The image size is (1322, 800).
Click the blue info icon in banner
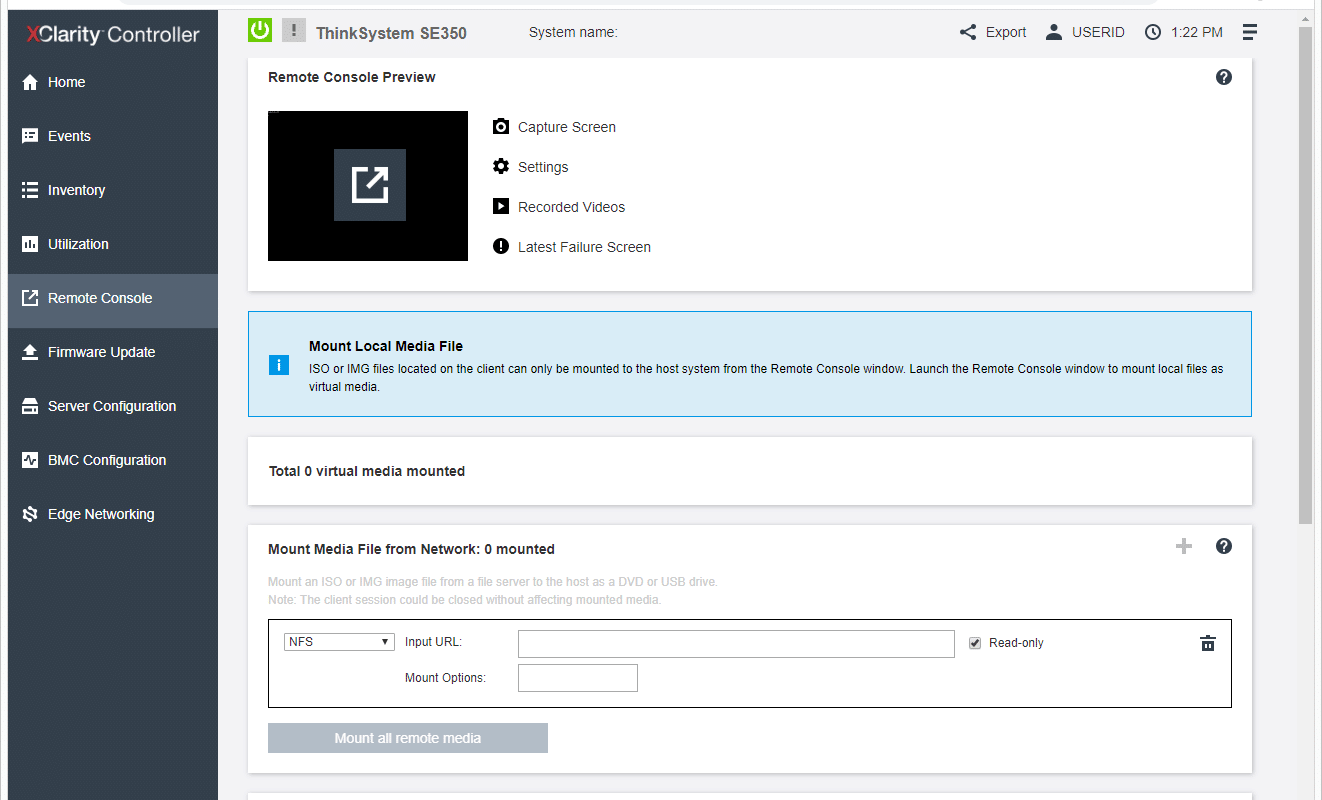tap(279, 365)
